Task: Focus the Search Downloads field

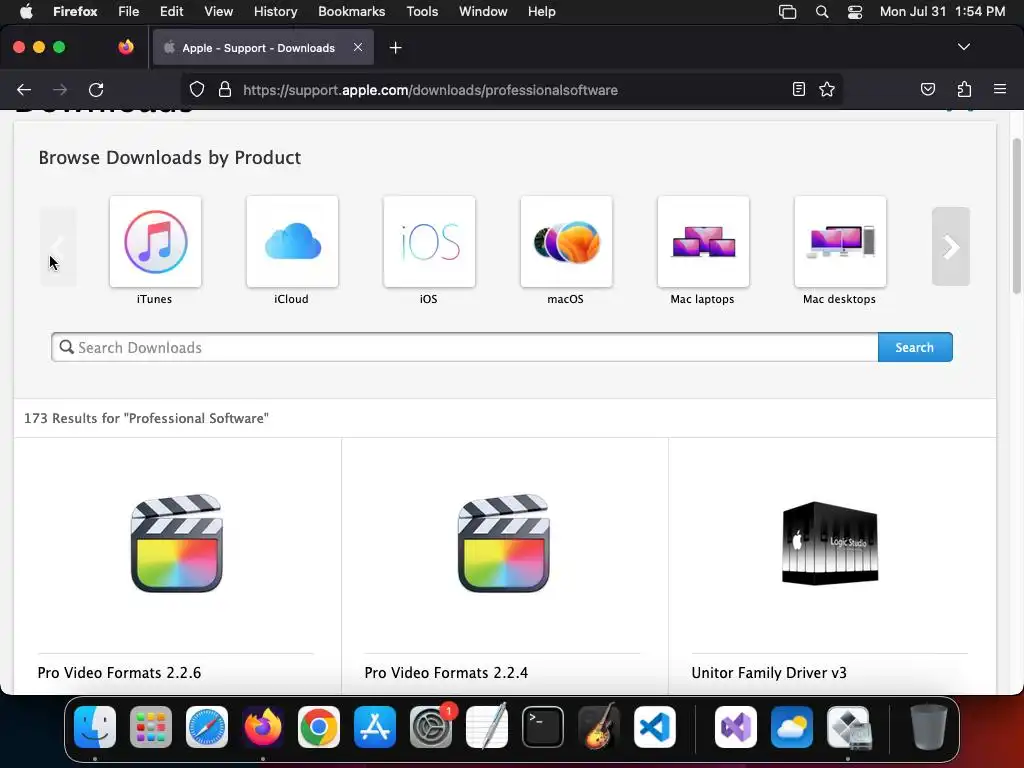Action: 465,347
